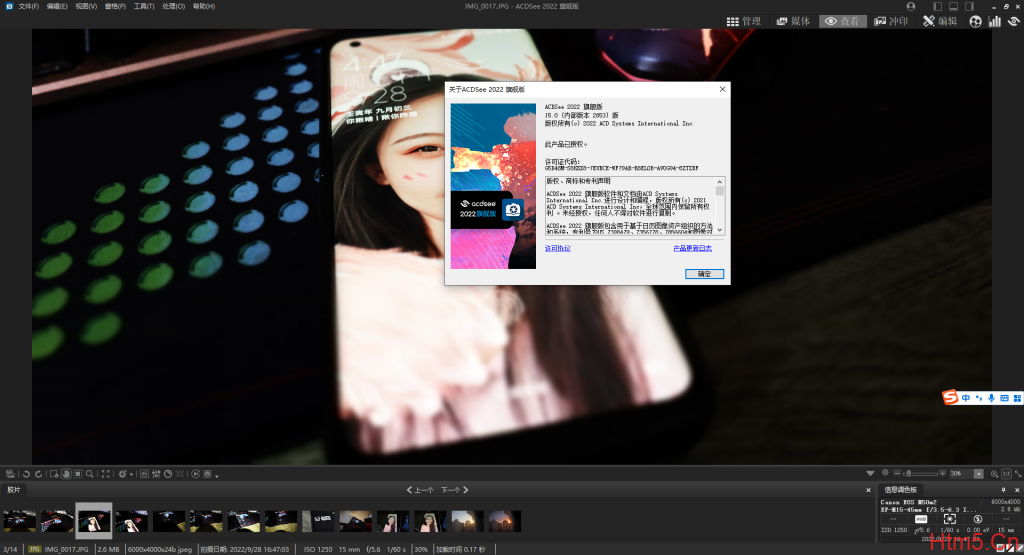Click IMG_0017.JPG in the status bar
Image resolution: width=1024 pixels, height=555 pixels.
pyautogui.click(x=66, y=549)
